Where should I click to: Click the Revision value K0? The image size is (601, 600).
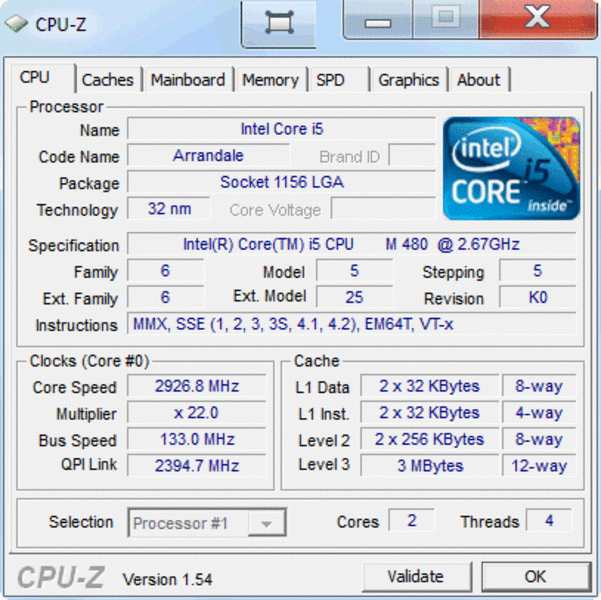pos(538,297)
